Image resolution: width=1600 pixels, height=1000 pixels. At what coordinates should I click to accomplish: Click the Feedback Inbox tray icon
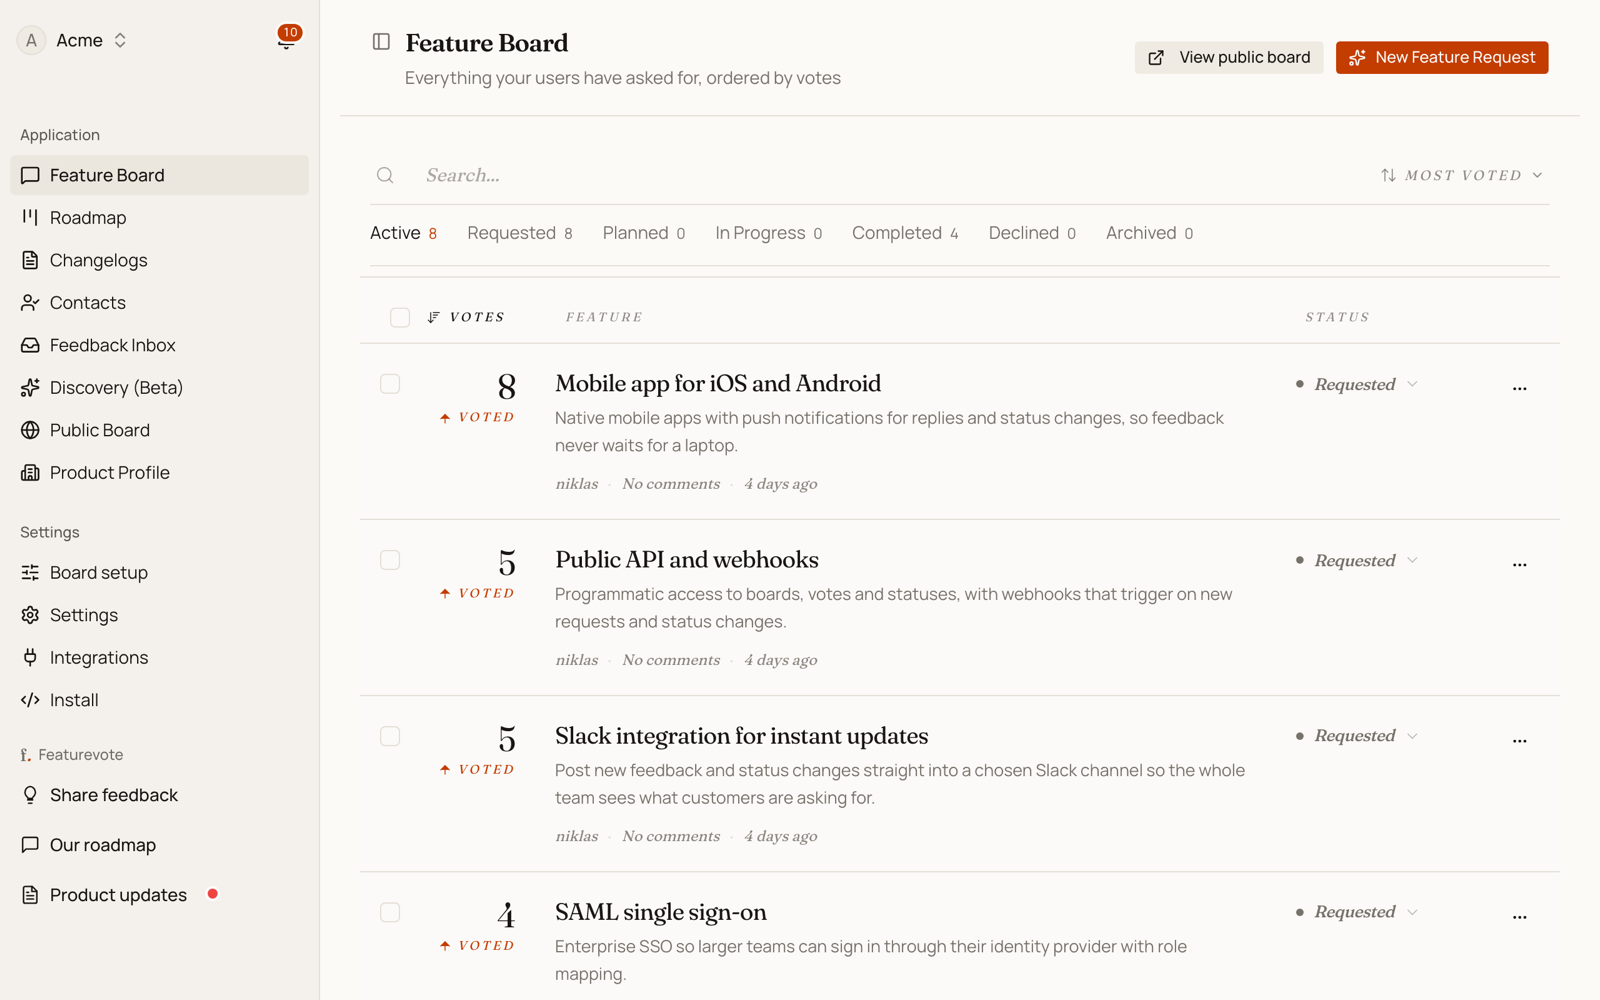(30, 345)
